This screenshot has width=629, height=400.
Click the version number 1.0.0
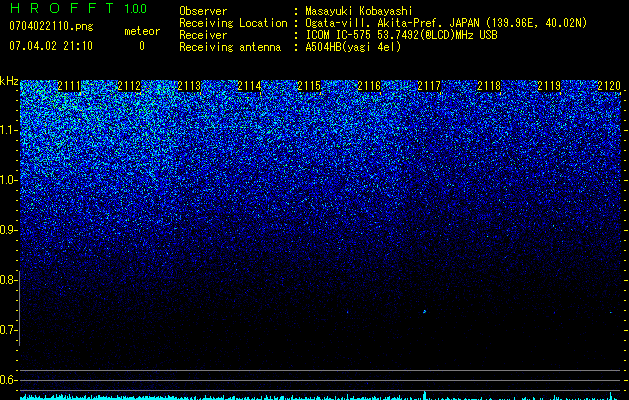(x=136, y=9)
